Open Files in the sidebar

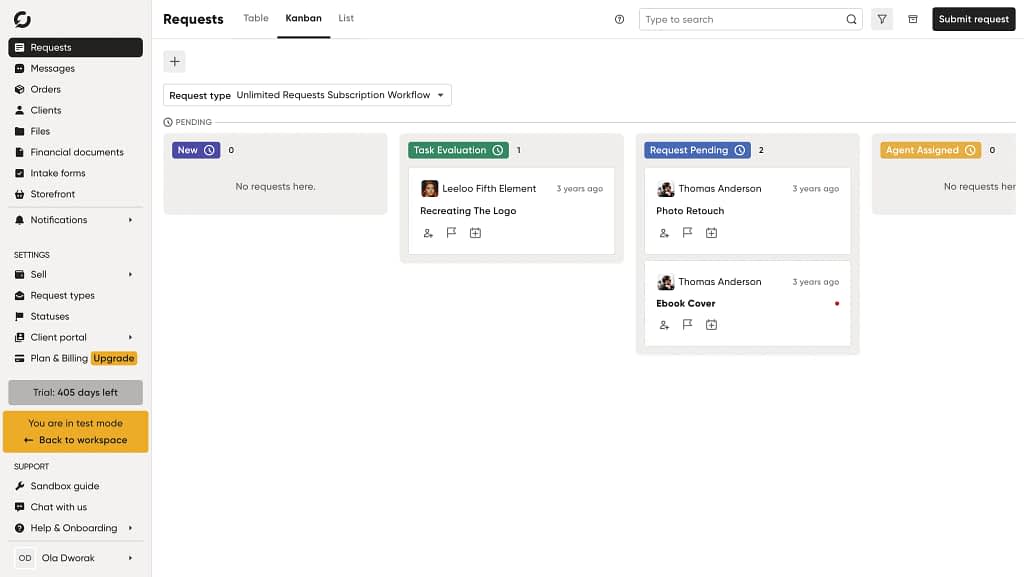(76, 131)
